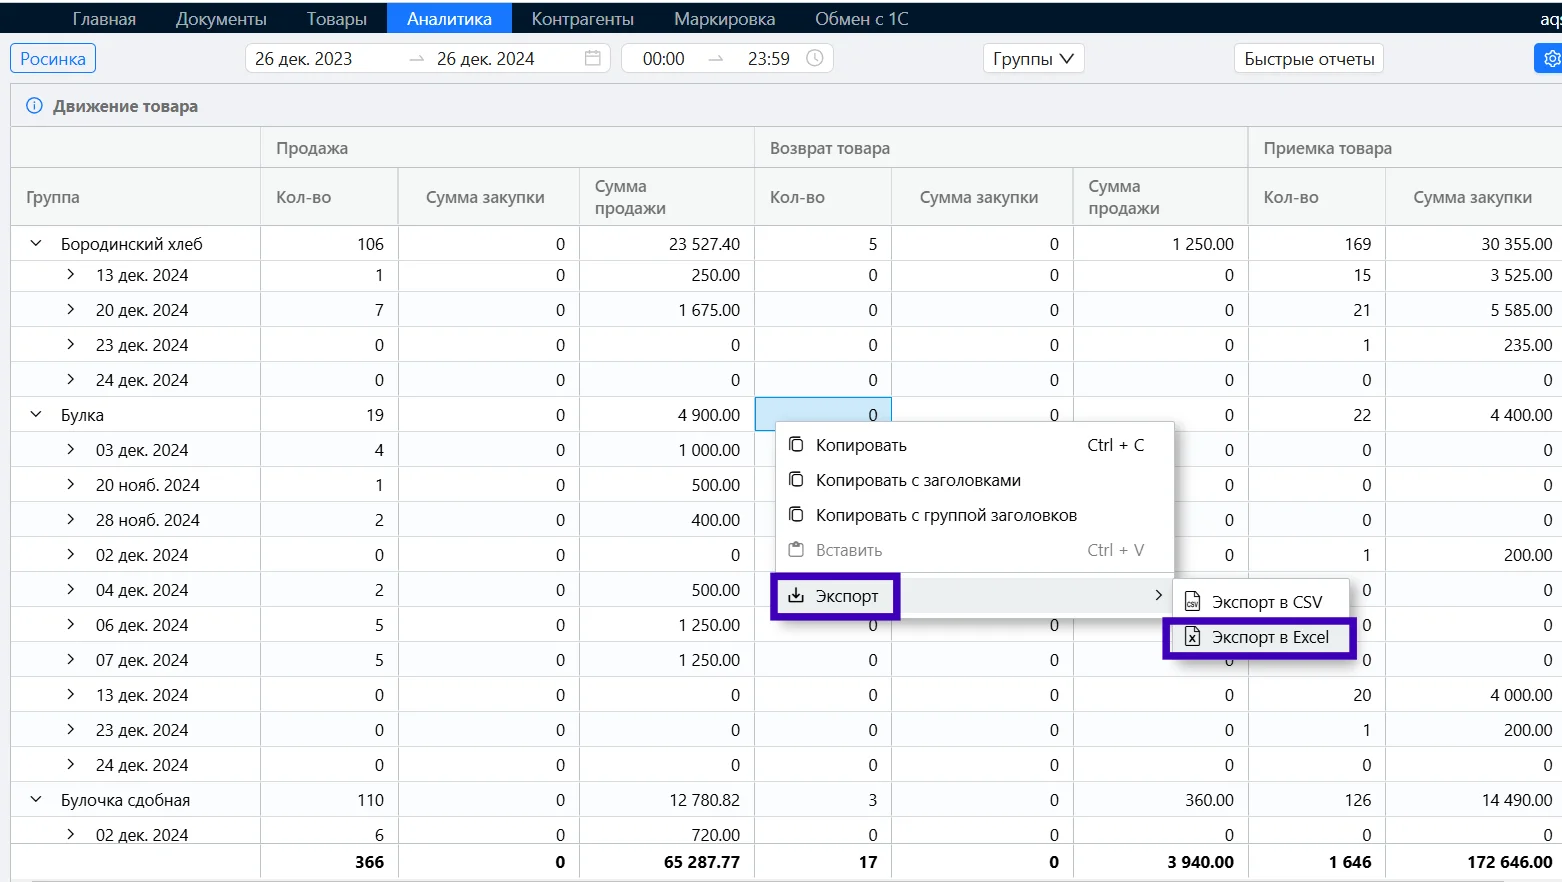Select the Экспорт menu entry
Screen dimensions: 1562x882
point(975,596)
